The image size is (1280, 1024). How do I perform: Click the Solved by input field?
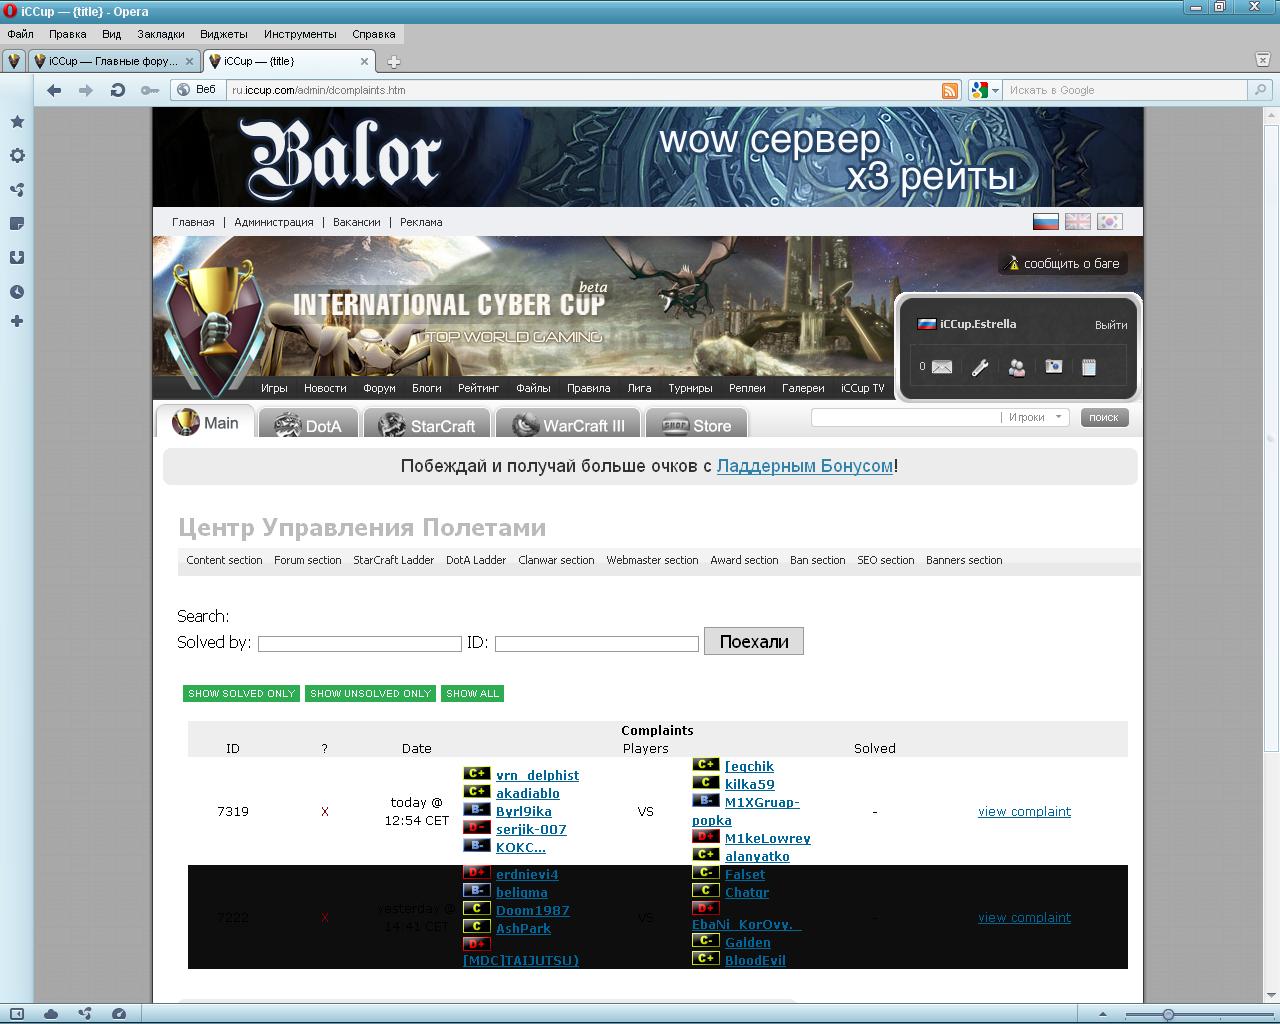coord(360,644)
